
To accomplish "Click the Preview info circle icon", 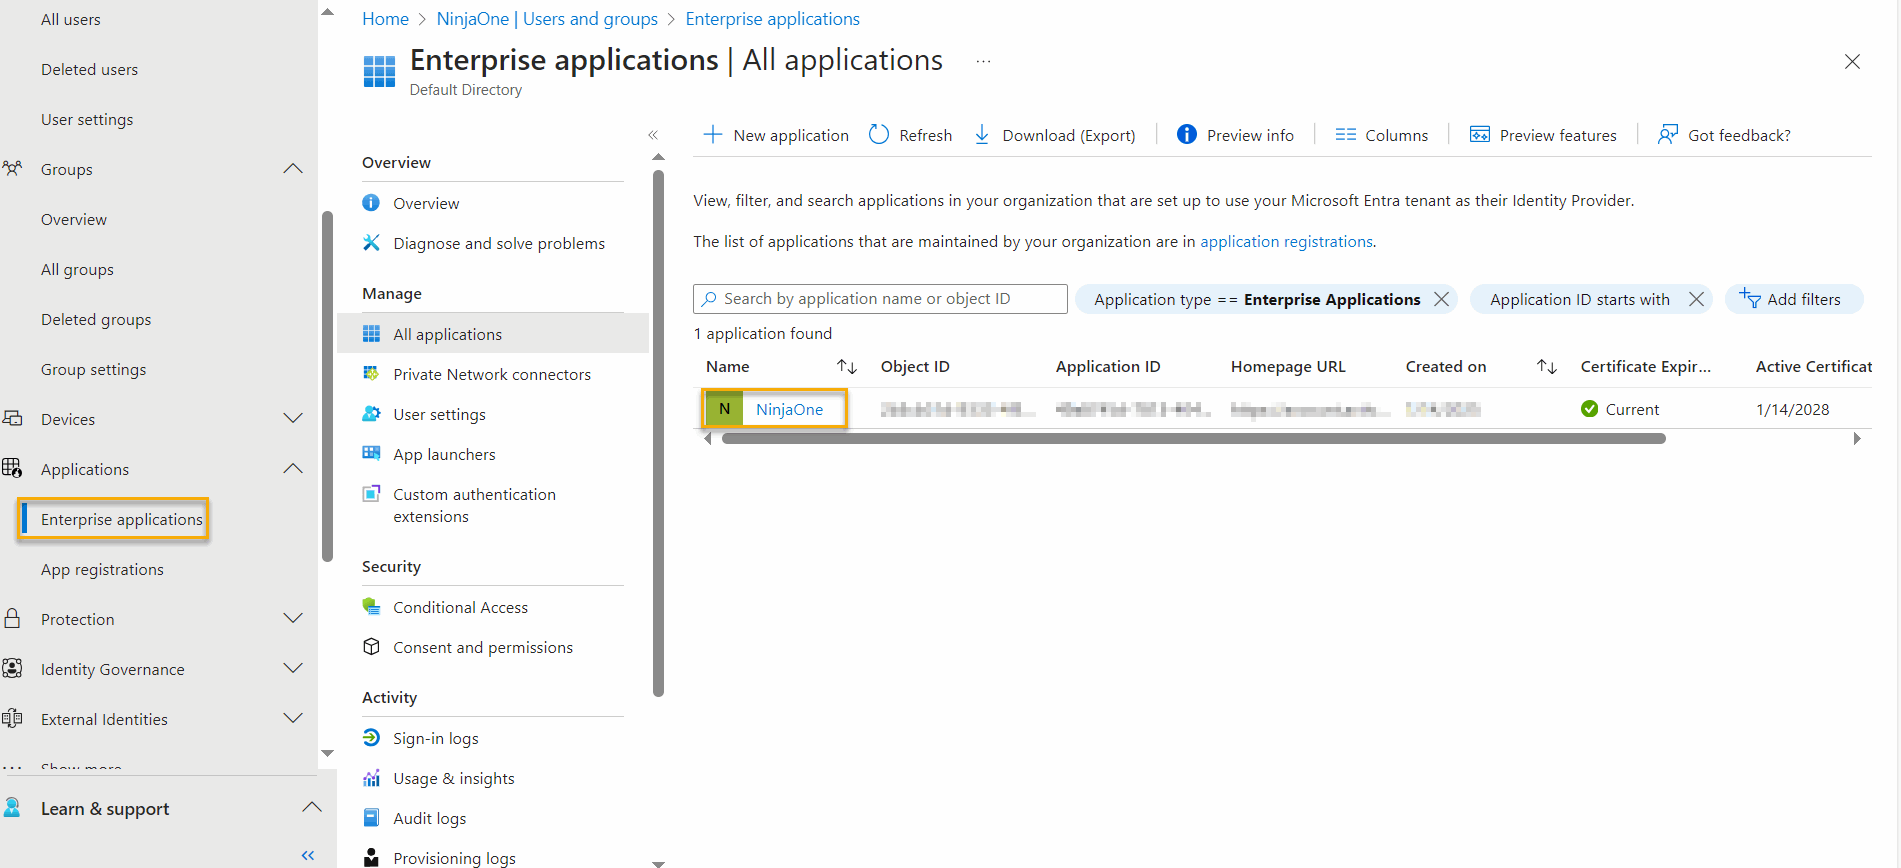I will coord(1186,134).
